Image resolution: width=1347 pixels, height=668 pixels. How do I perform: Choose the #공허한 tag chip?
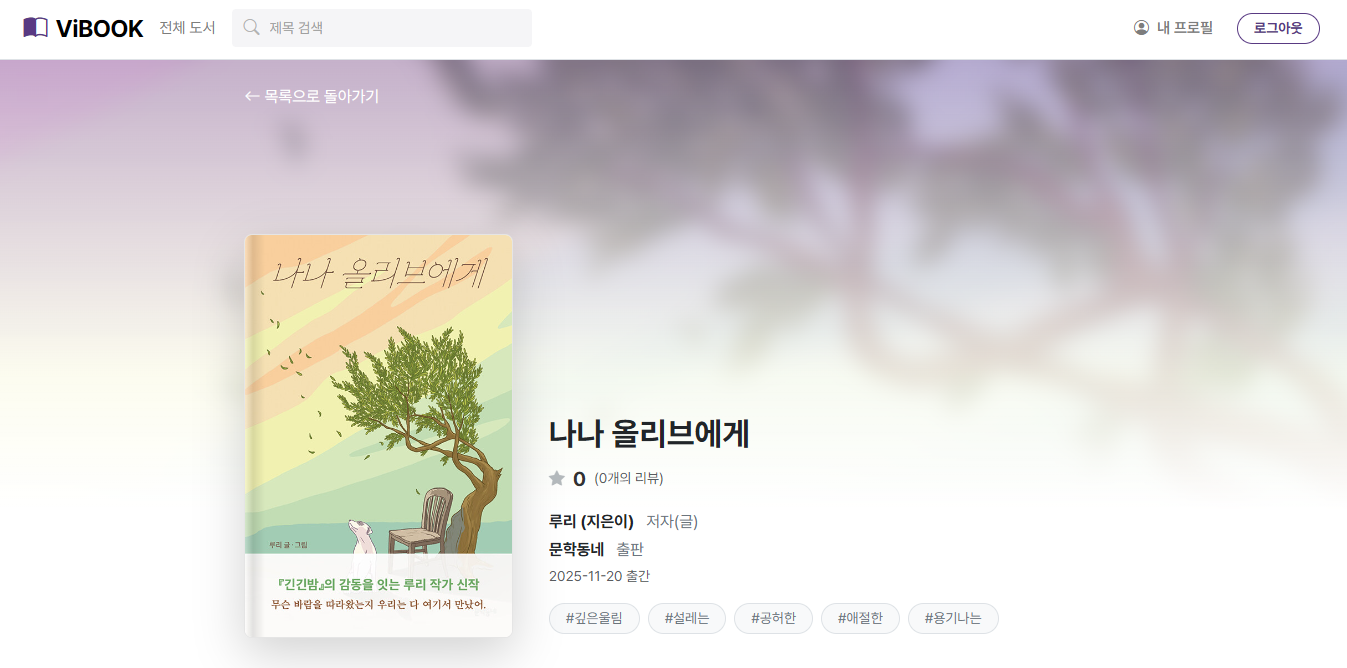pyautogui.click(x=773, y=619)
